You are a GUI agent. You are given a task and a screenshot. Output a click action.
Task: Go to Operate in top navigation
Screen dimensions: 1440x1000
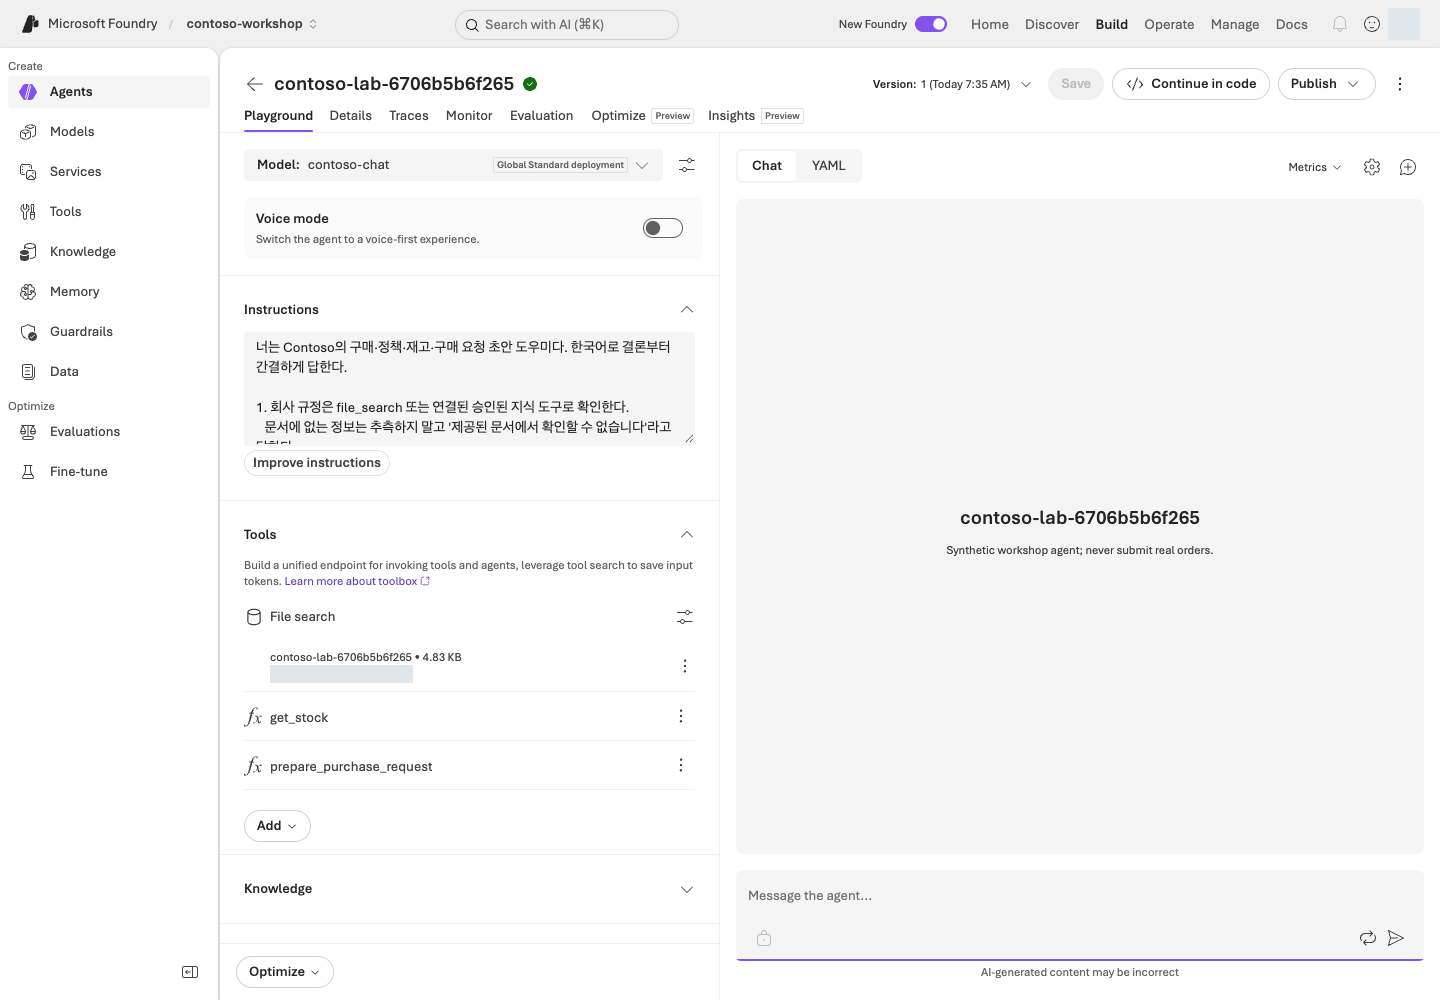pyautogui.click(x=1169, y=24)
